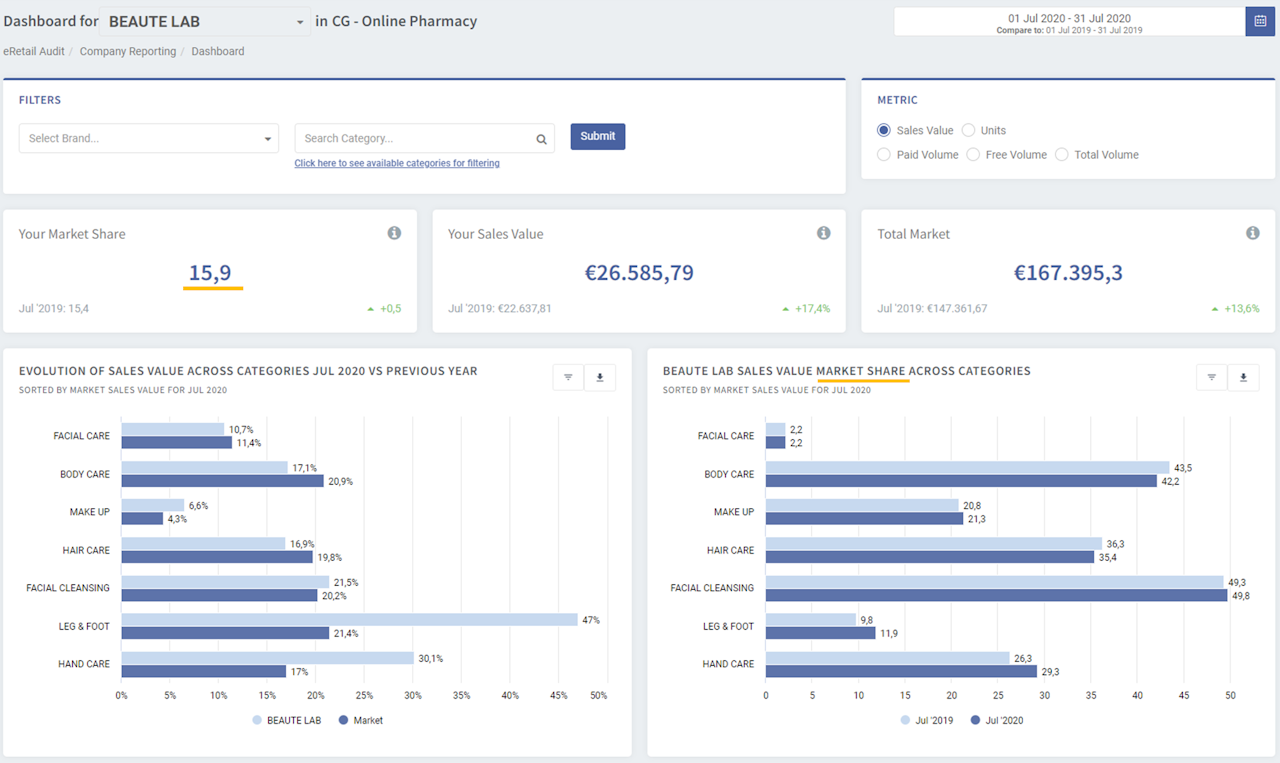The height and width of the screenshot is (763, 1280).
Task: Click the info icon on Total Market
Action: click(1252, 233)
